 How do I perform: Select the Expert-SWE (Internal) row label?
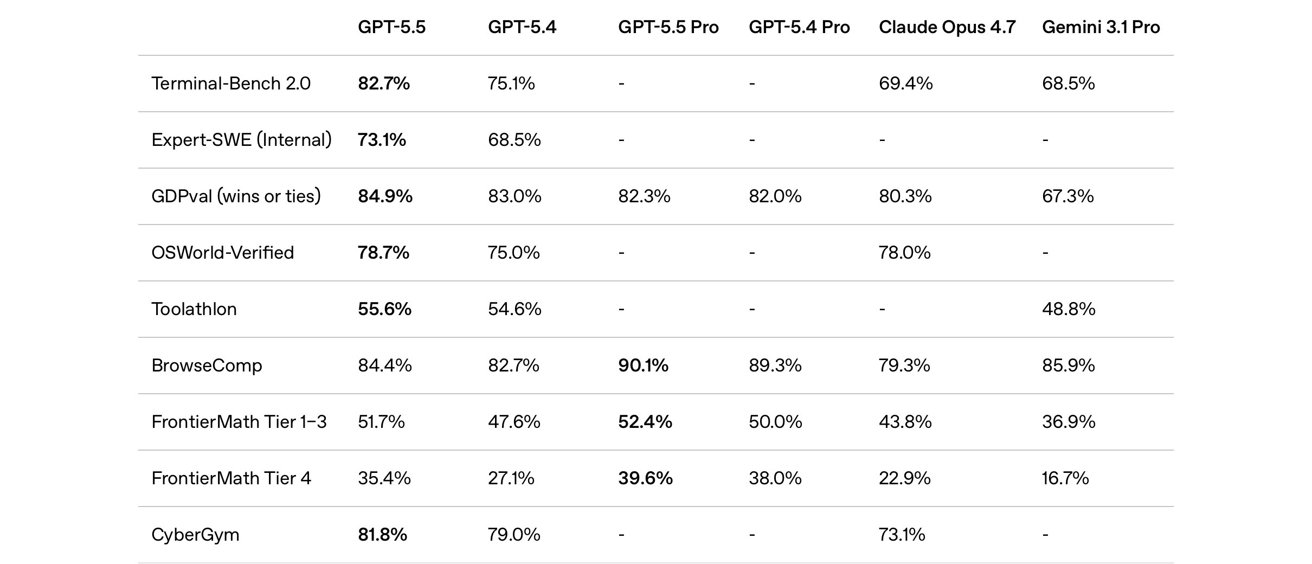[241, 140]
